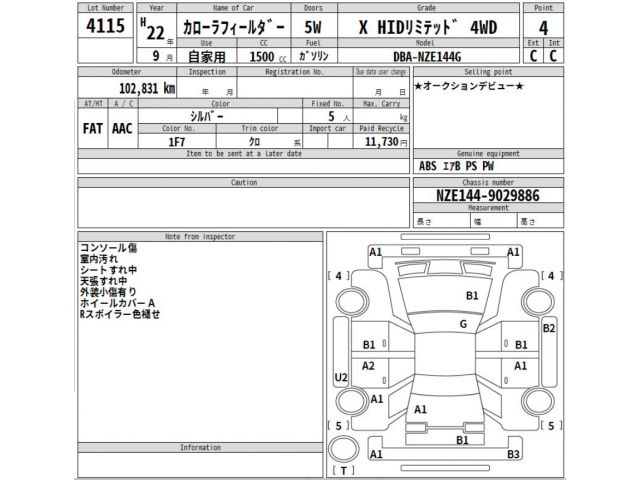This screenshot has height=480, width=640.
Task: Click the chassis number NZE144-9029886
Action: (x=488, y=196)
